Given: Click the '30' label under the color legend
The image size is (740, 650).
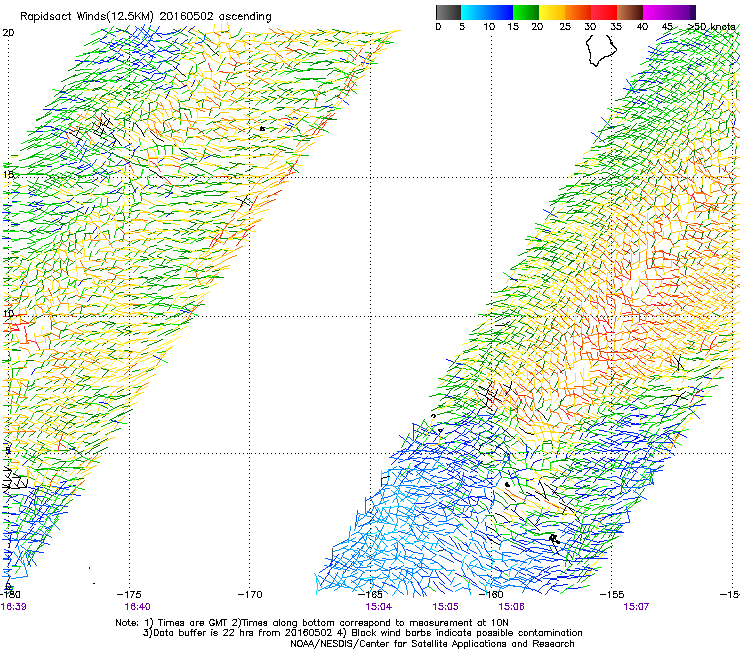Looking at the screenshot, I should tap(590, 27).
